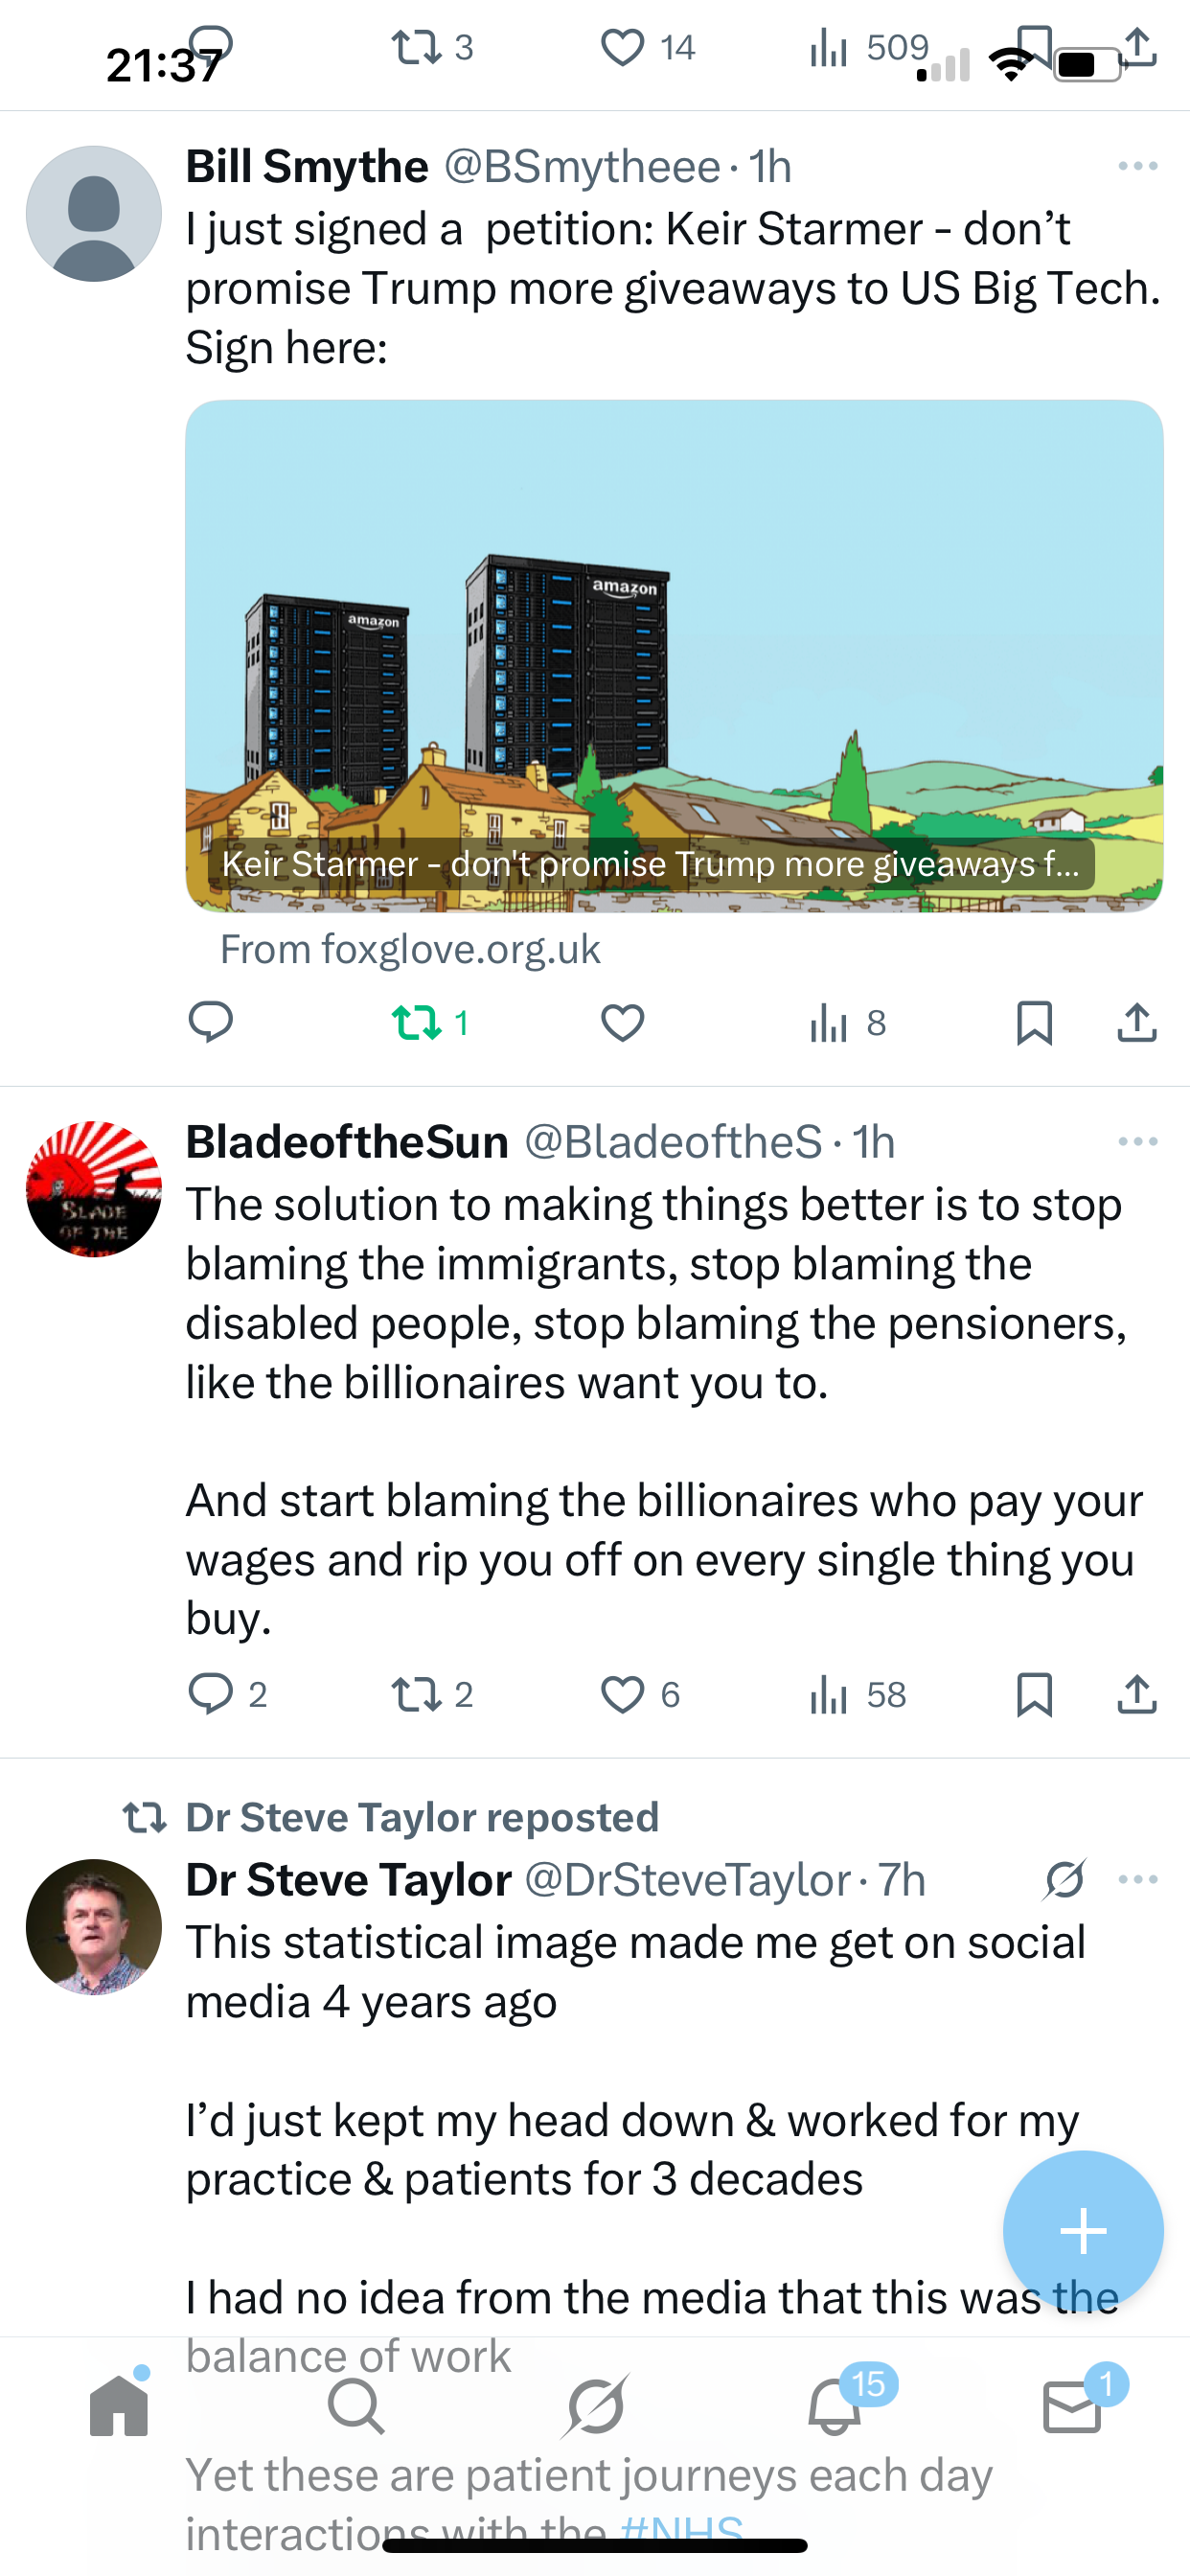1190x2576 pixels.
Task: Open more options for Bill Smythe's post
Action: coord(1138,166)
